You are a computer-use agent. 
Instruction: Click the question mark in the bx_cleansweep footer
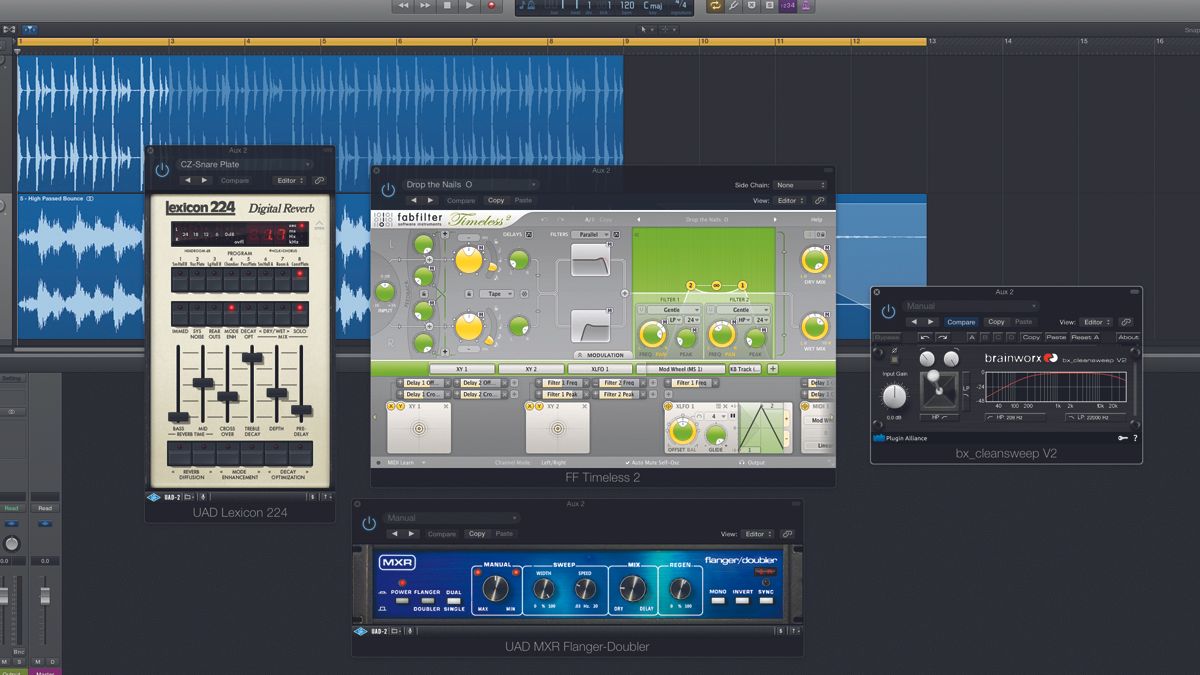point(1135,438)
